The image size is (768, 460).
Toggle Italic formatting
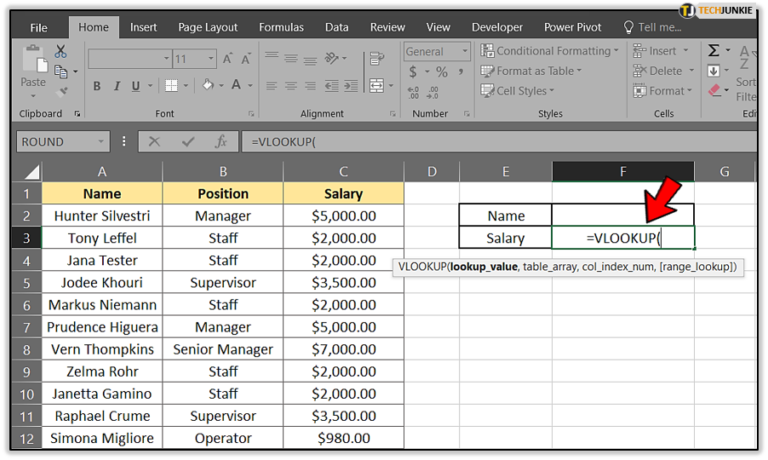point(117,86)
